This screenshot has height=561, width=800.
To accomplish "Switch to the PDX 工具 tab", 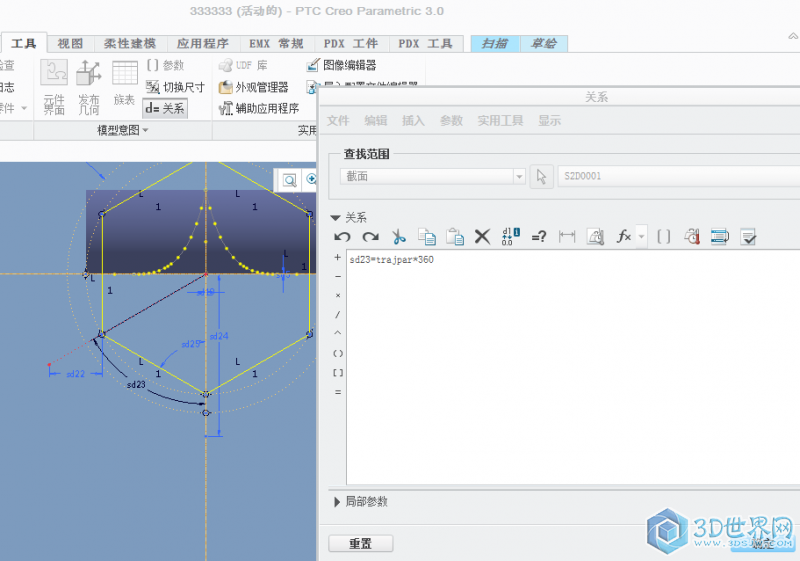I will click(426, 43).
